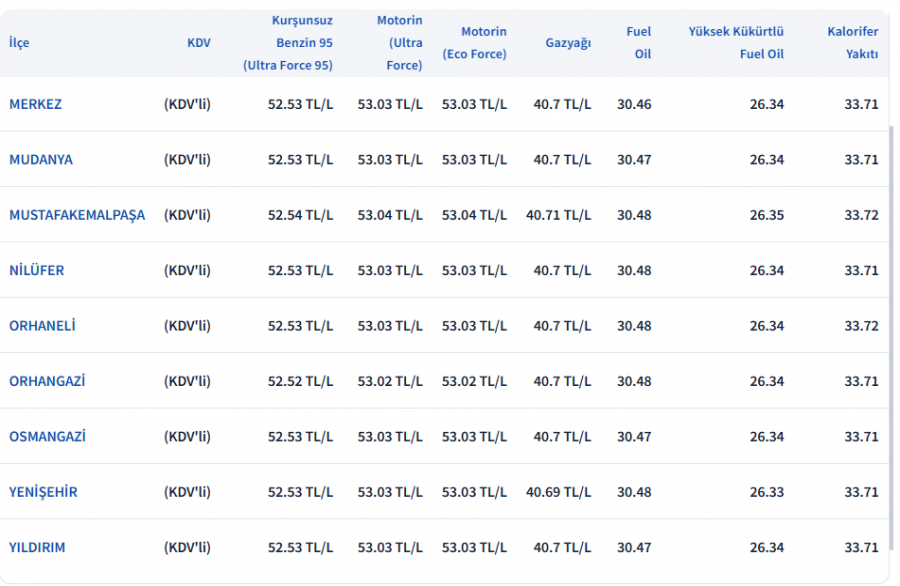Screen dimensions: 900x586
Task: Click the Gazyağı column header
Action: [x=568, y=42]
